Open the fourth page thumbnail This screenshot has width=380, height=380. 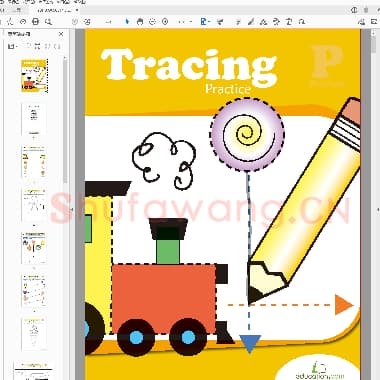click(34, 205)
